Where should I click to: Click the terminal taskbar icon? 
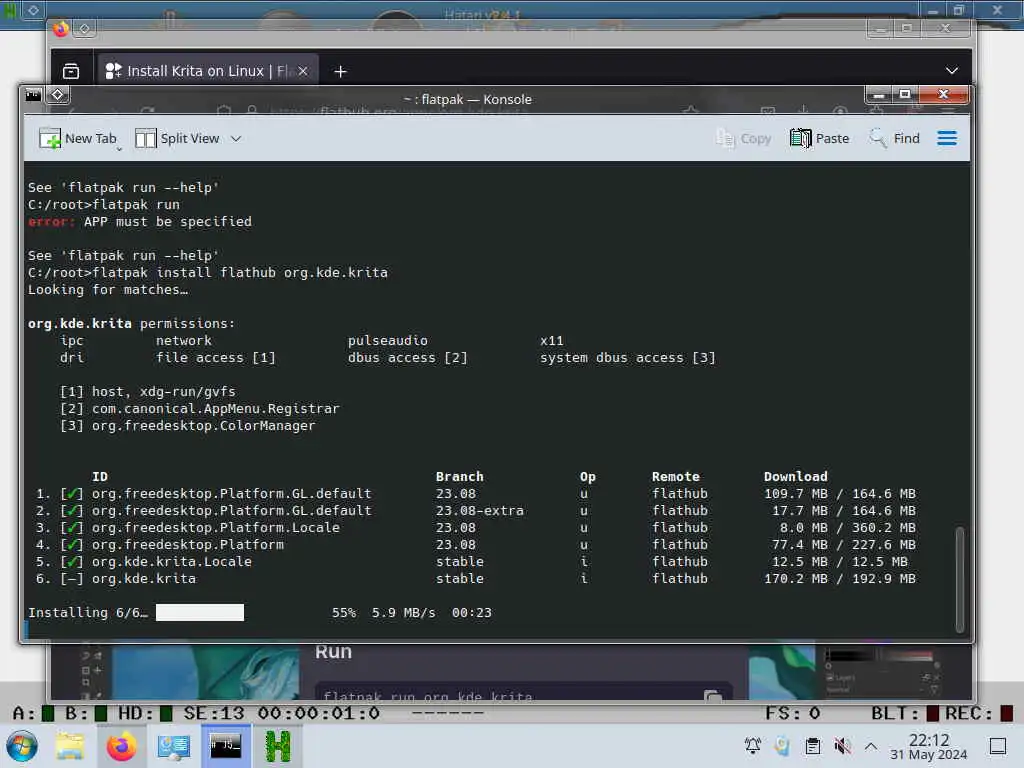pyautogui.click(x=225, y=746)
